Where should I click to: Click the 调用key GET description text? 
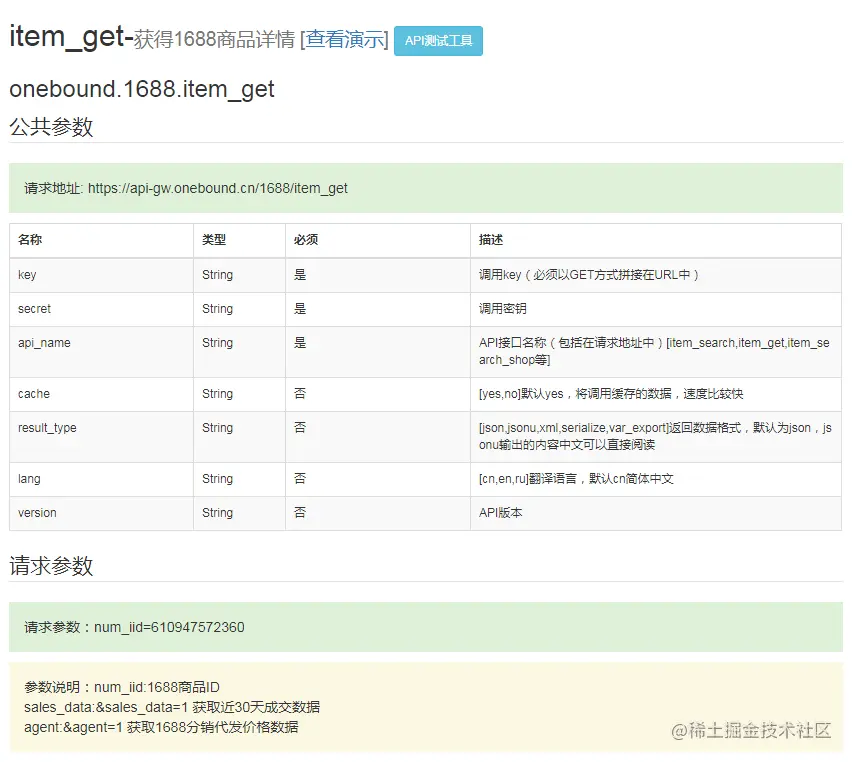click(589, 275)
